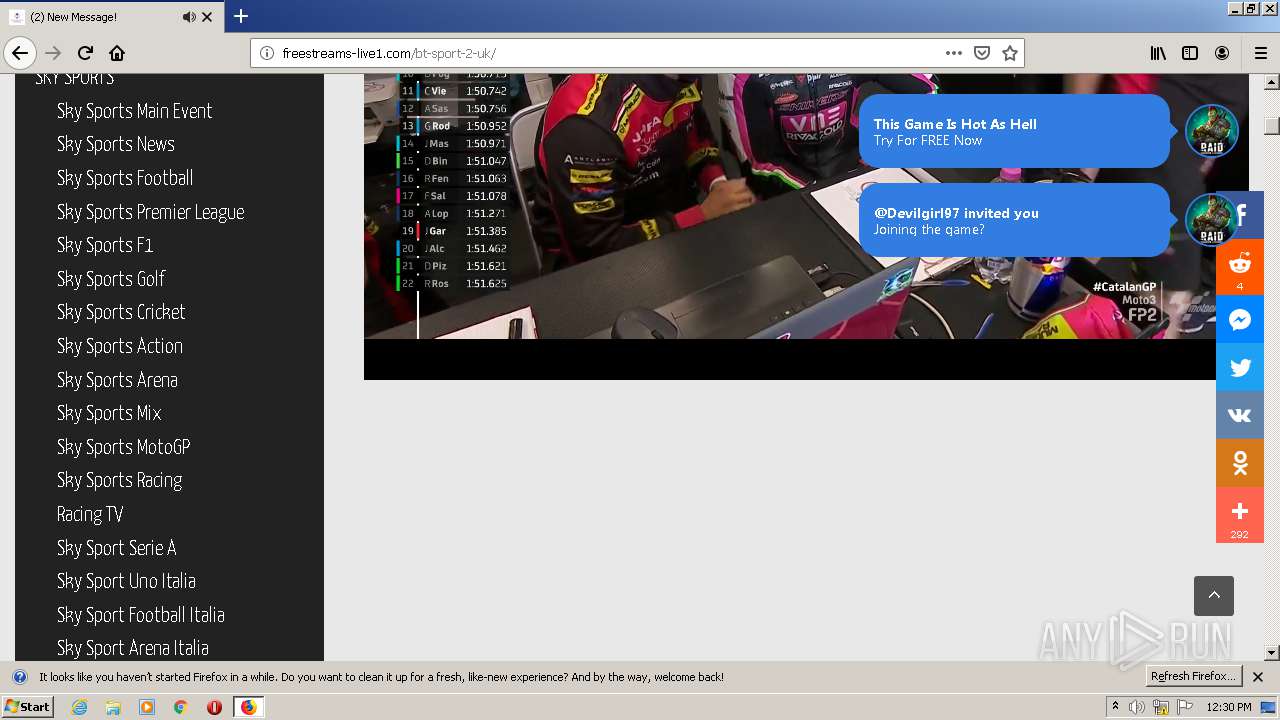Viewport: 1280px width, 720px height.
Task: Open Sky Sports F1 link
Action: coord(105,245)
